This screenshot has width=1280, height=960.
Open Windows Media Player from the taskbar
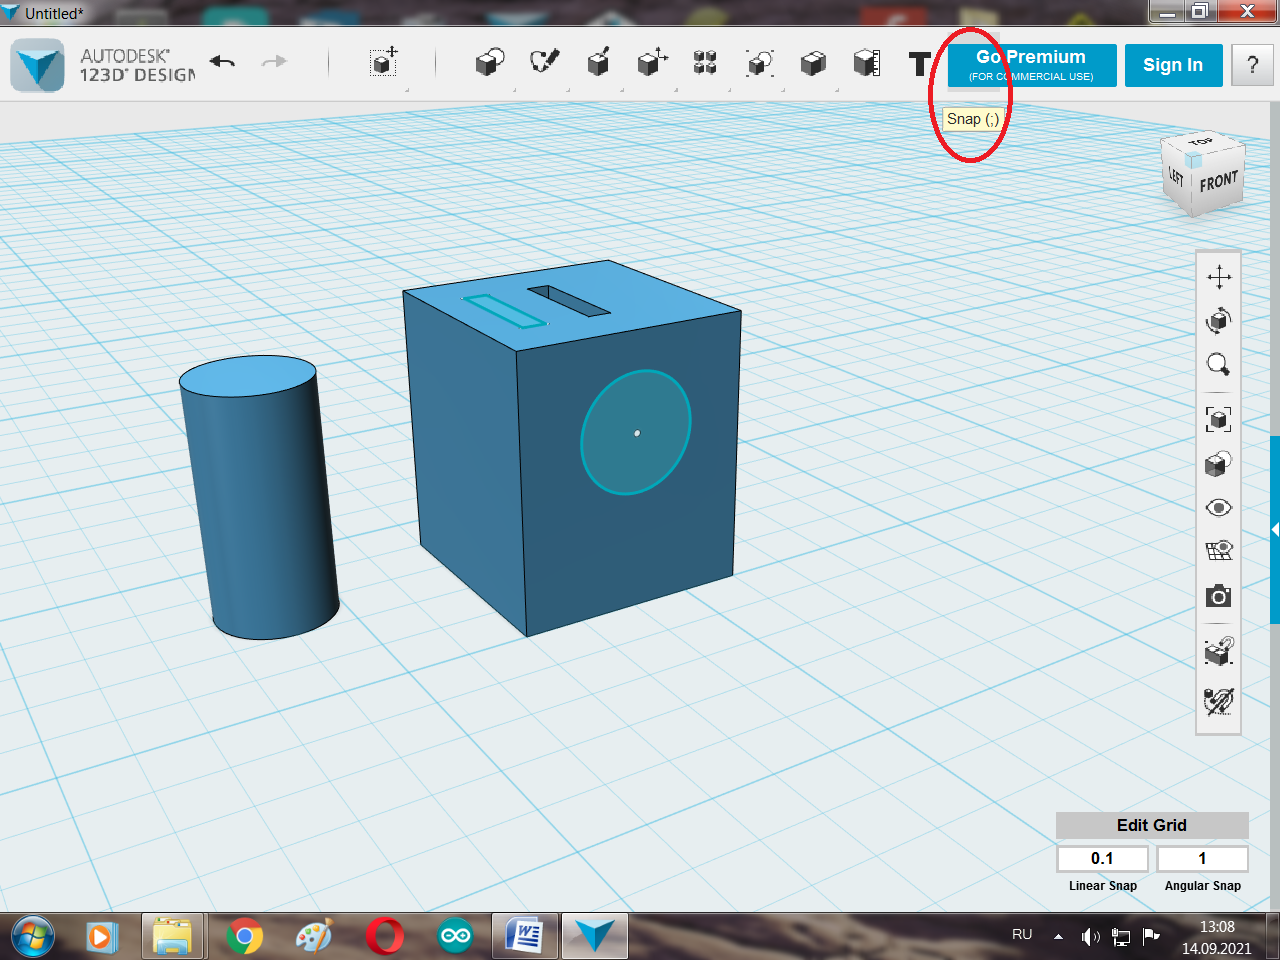click(x=100, y=937)
